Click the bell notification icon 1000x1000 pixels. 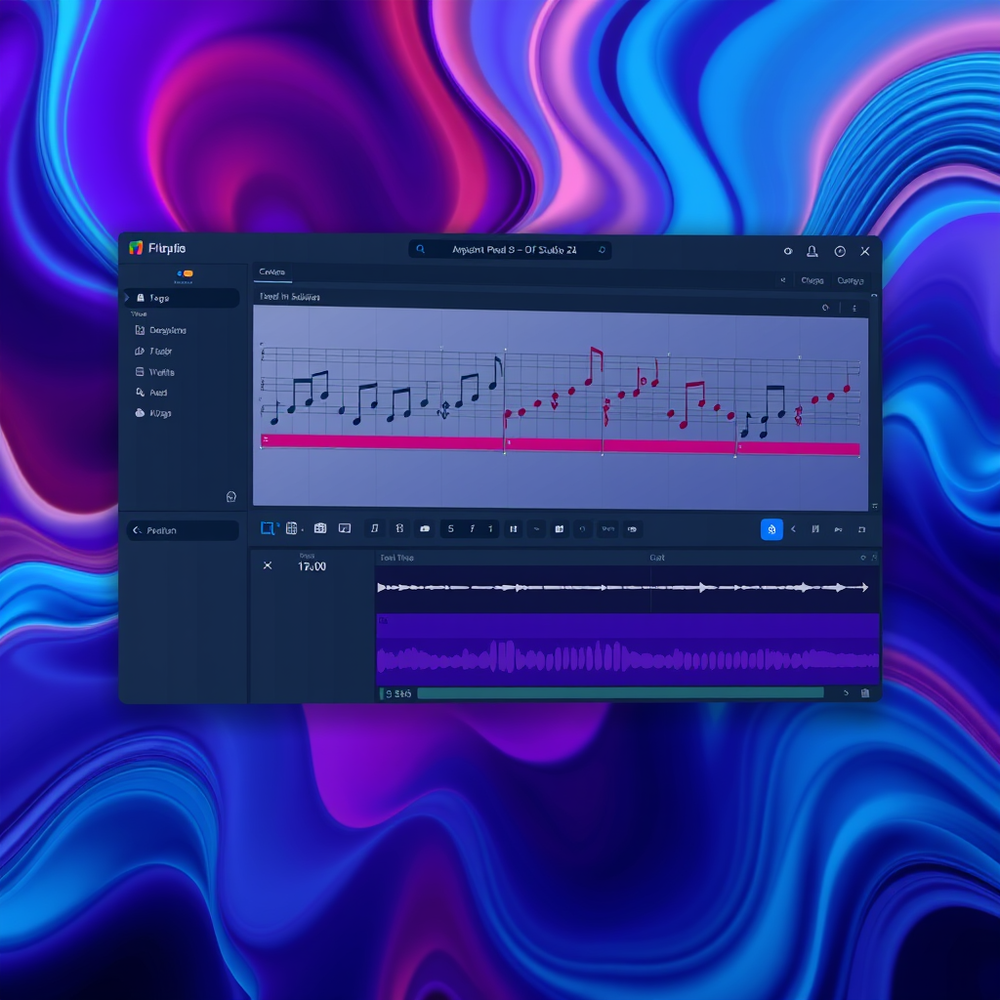click(812, 251)
